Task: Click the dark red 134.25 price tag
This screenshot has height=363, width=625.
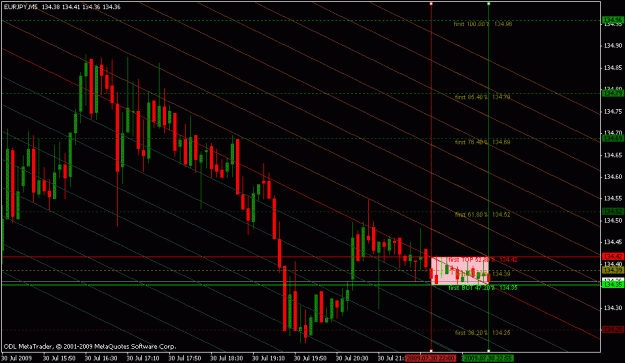Action: tap(613, 330)
